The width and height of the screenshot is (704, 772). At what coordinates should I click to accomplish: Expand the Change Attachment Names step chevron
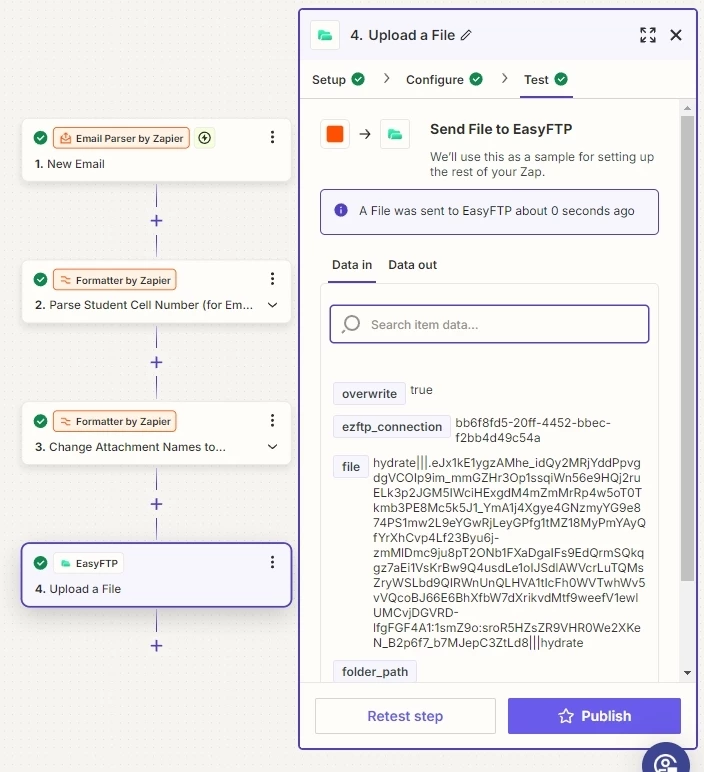coord(272,447)
